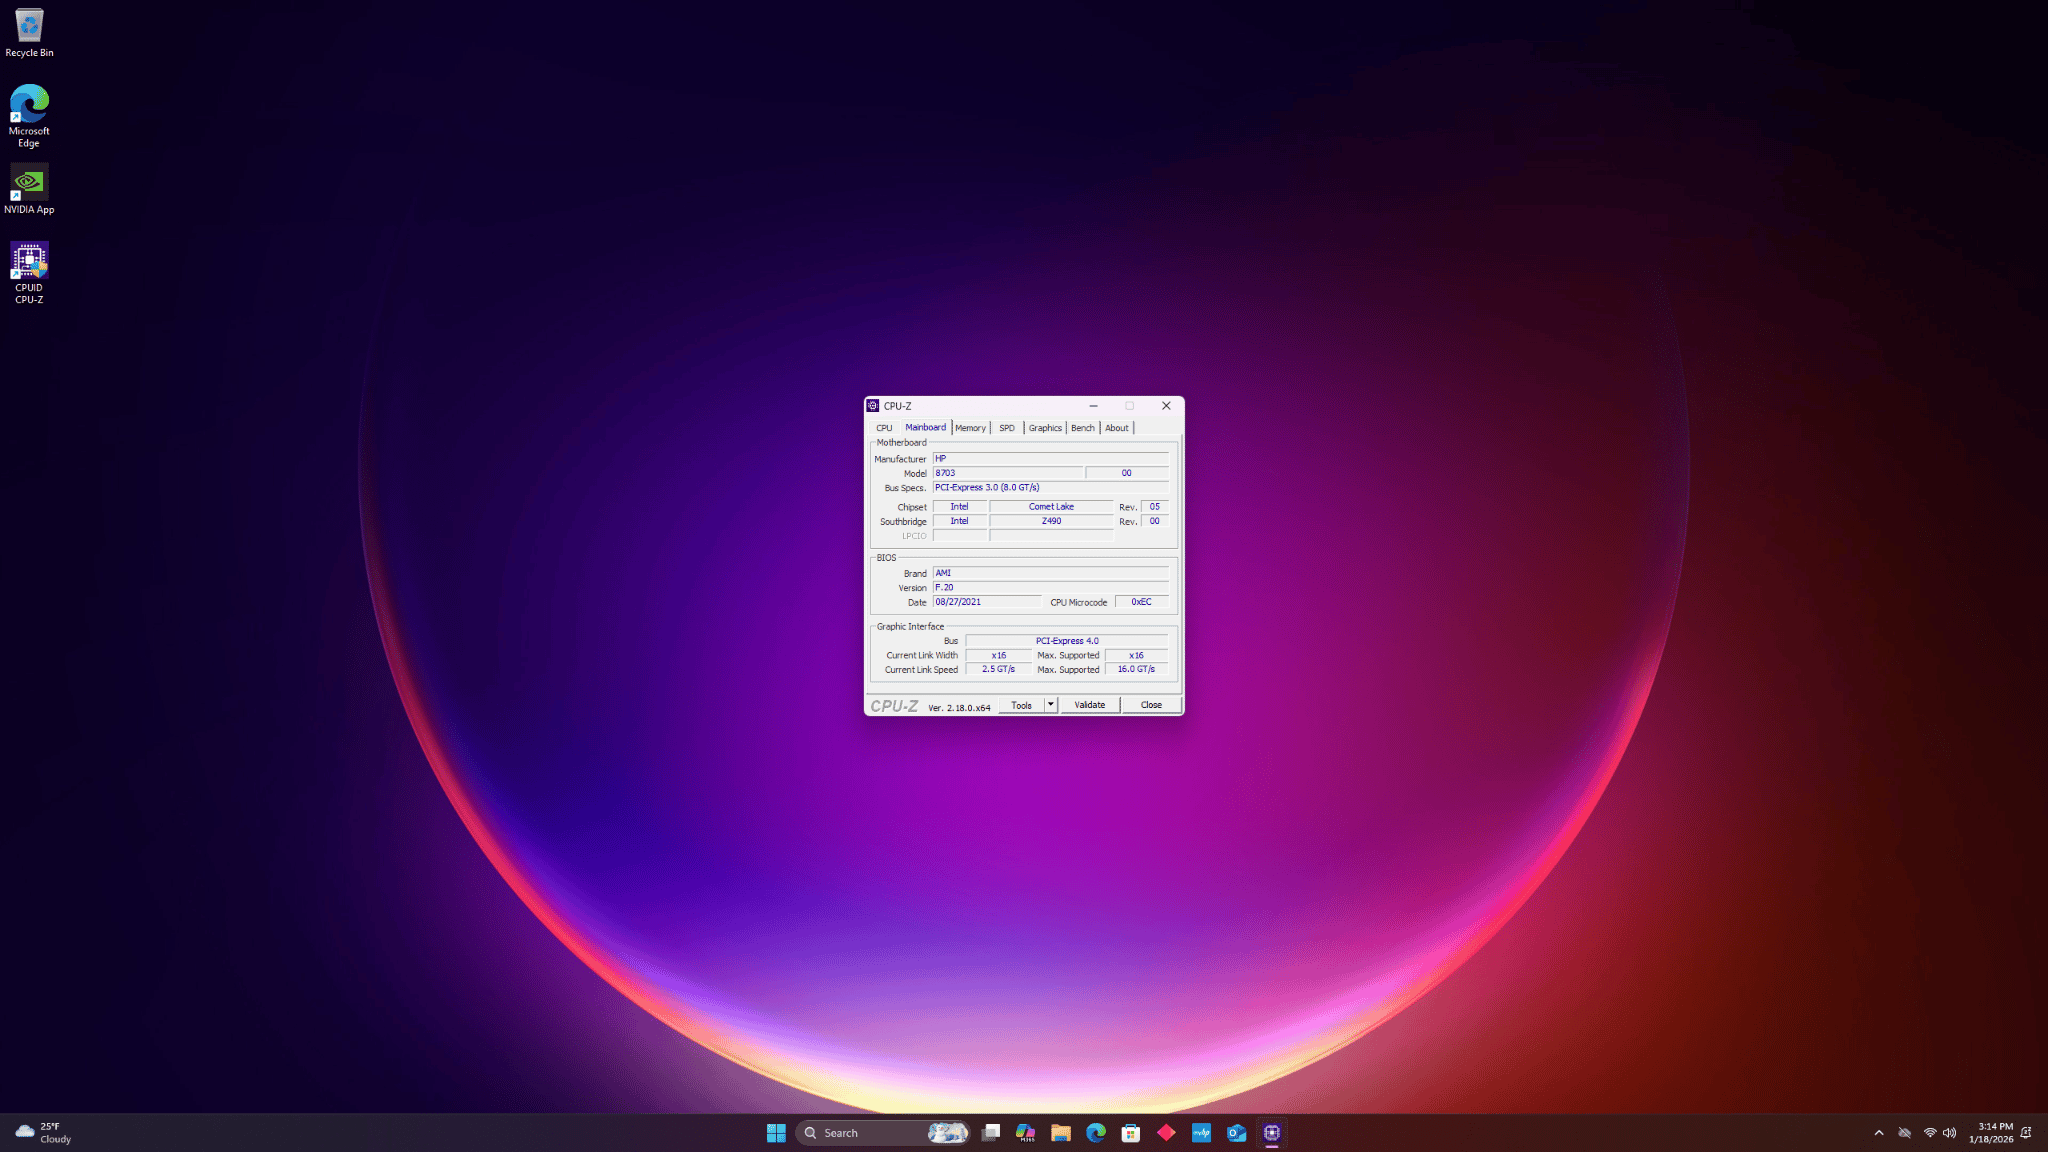Minimize the CPU-Z window
2048x1152 pixels.
click(1094, 406)
